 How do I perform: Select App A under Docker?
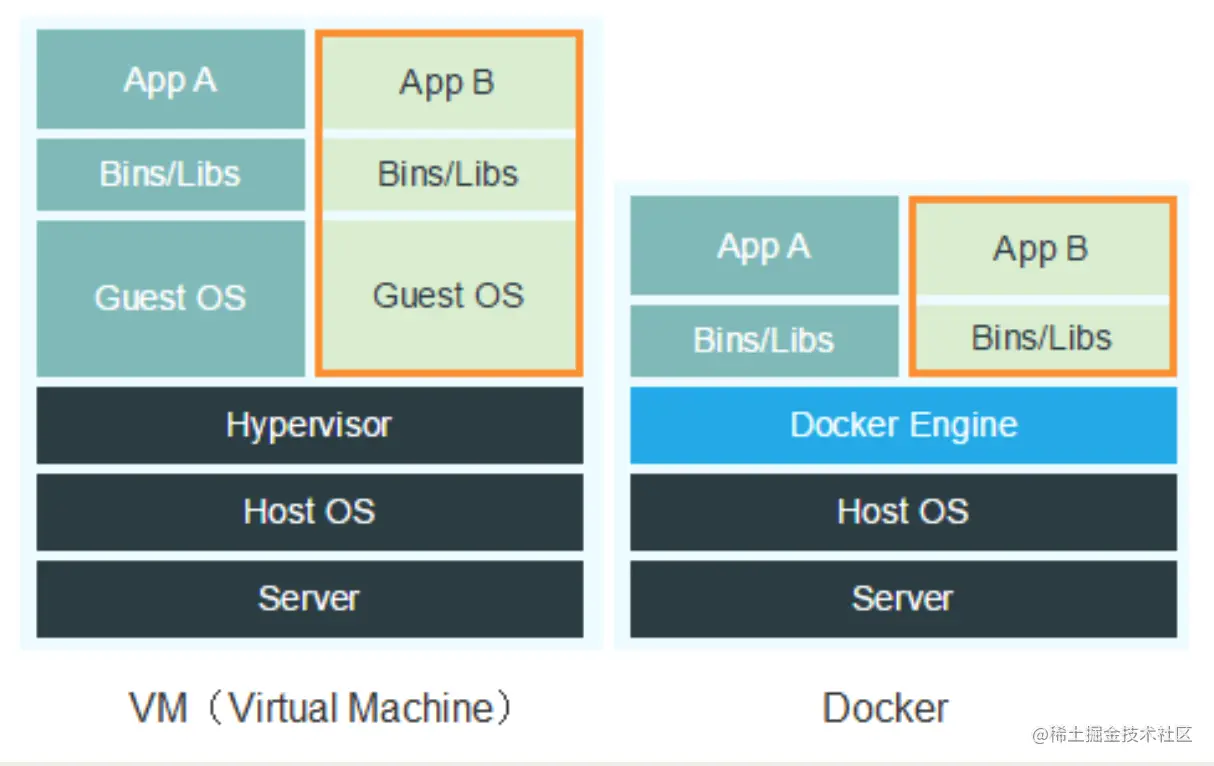[763, 247]
